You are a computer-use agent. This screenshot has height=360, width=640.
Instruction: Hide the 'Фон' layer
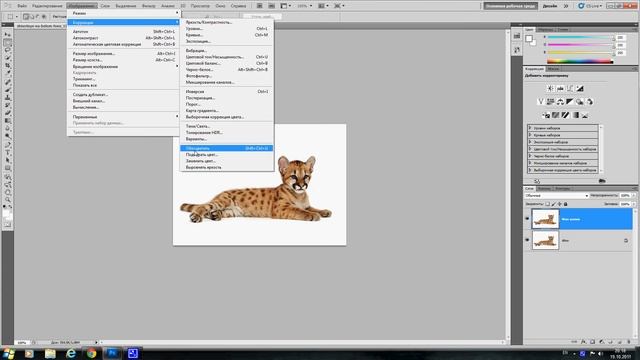coord(527,240)
